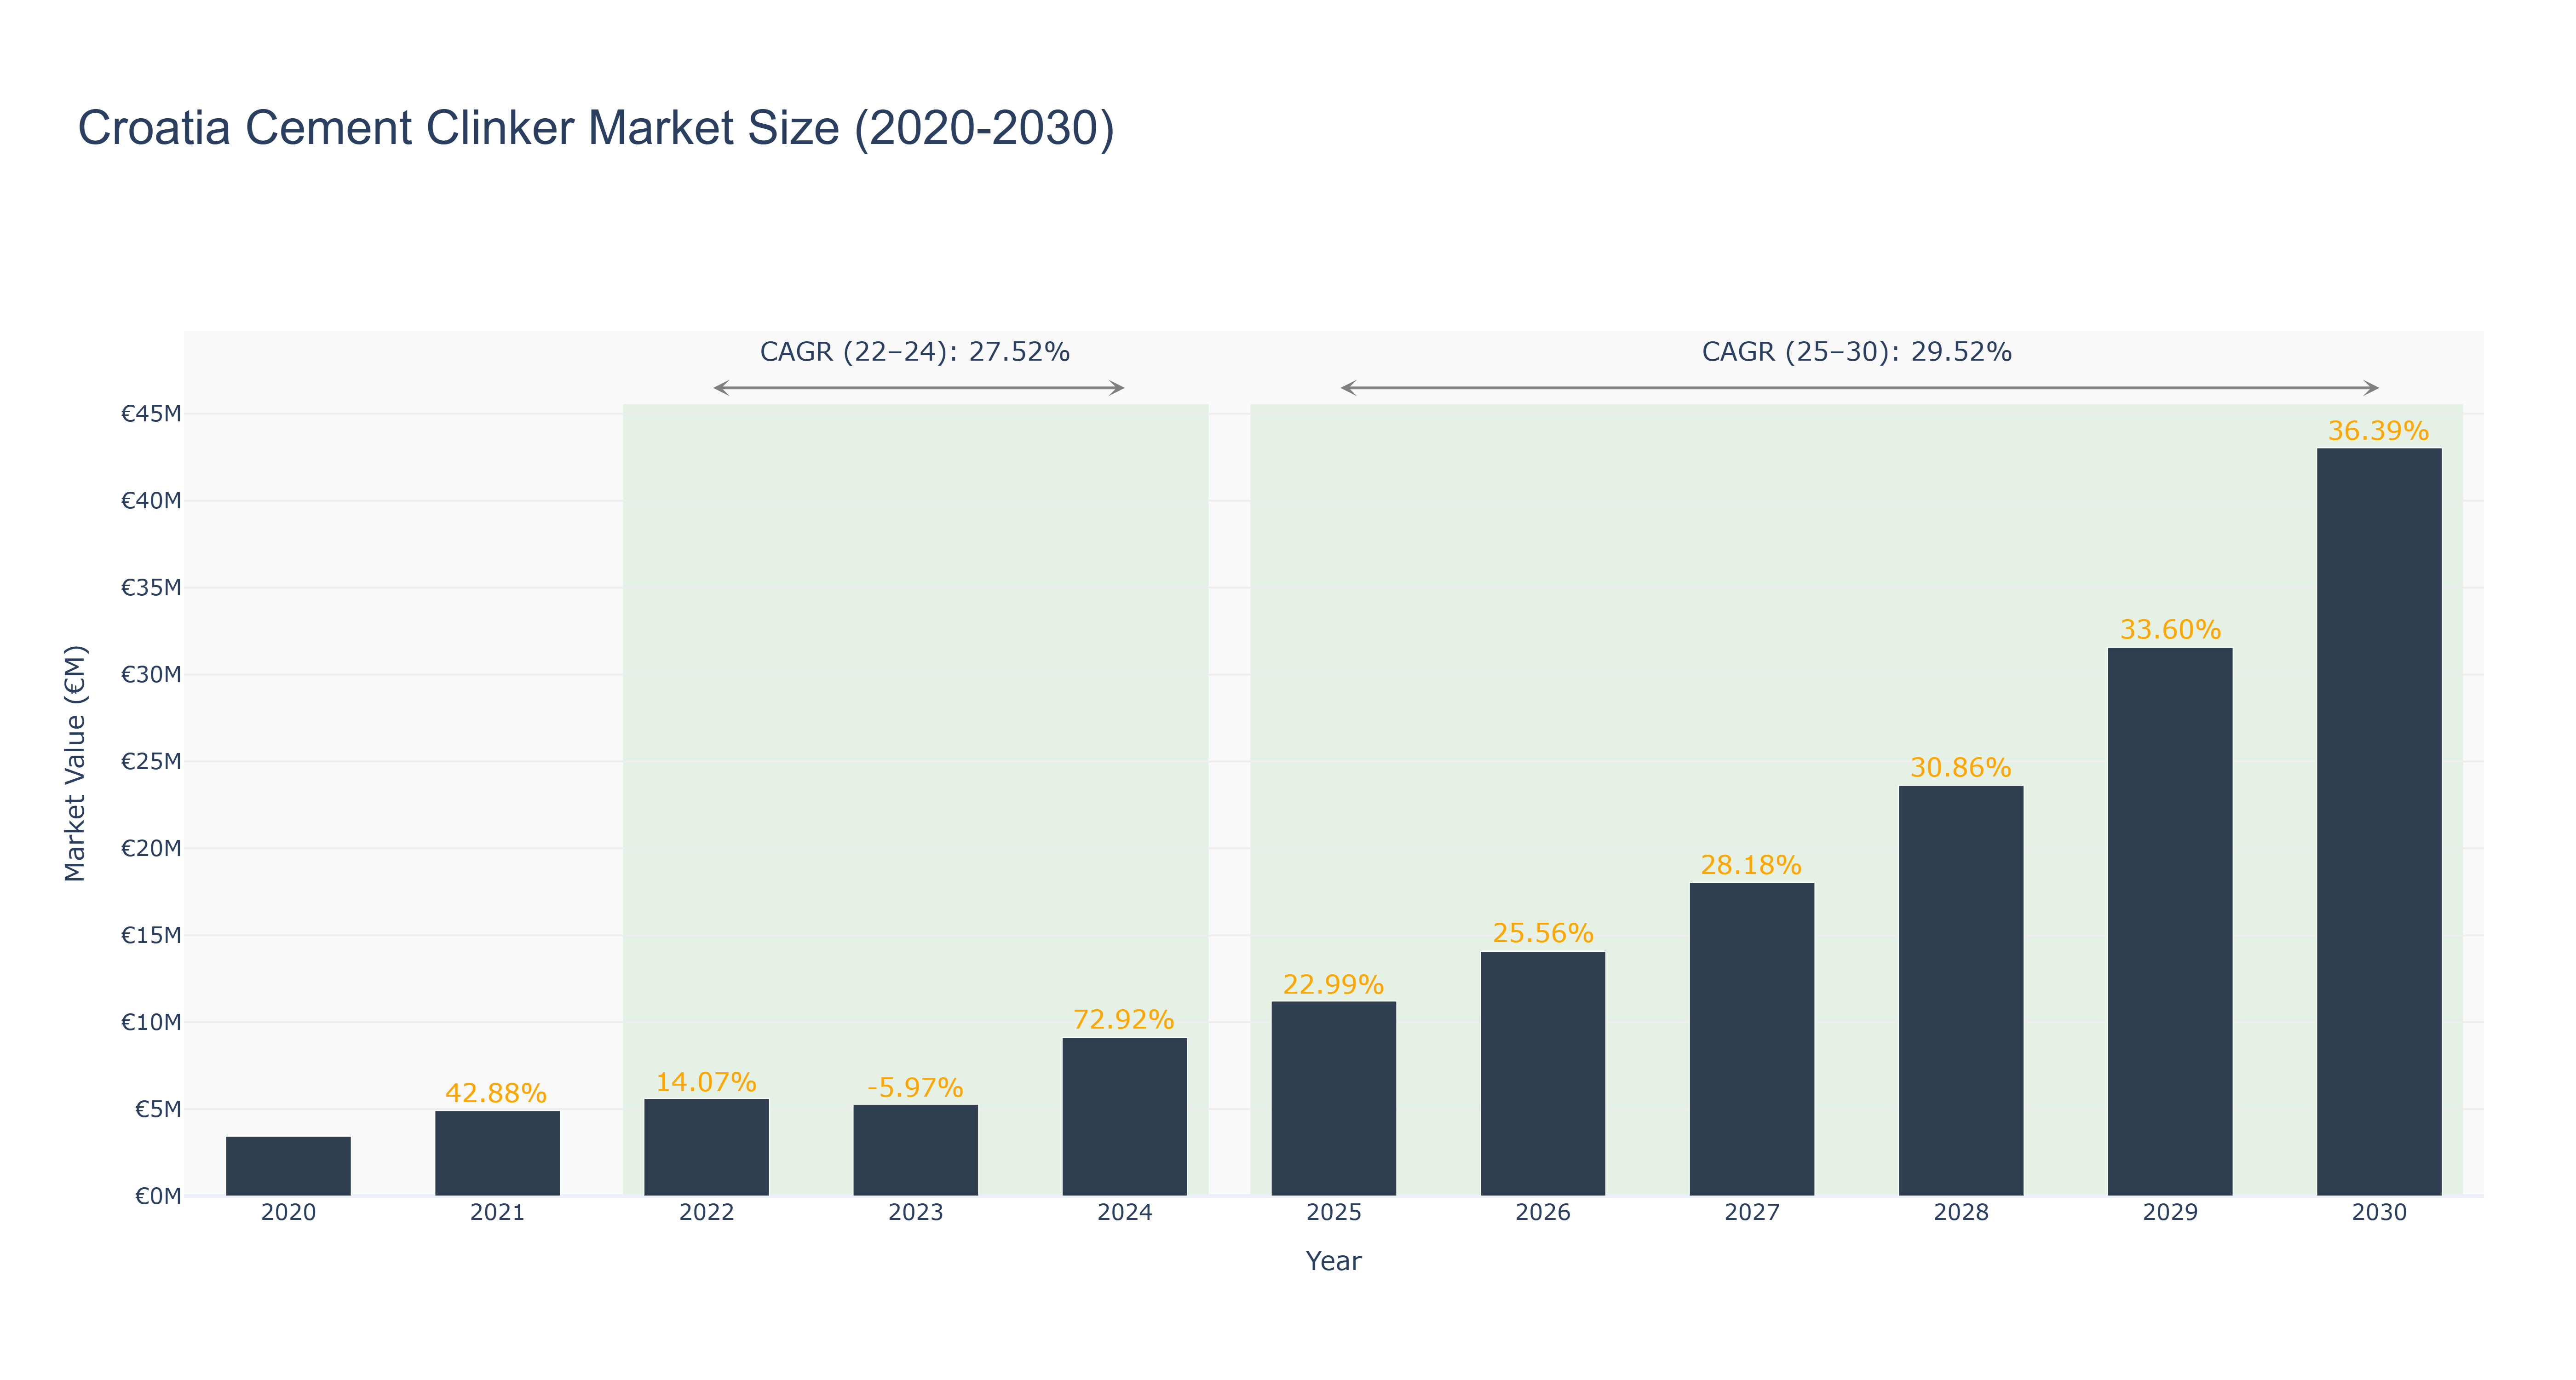Click the Year axis title

pyautogui.click(x=1334, y=1262)
